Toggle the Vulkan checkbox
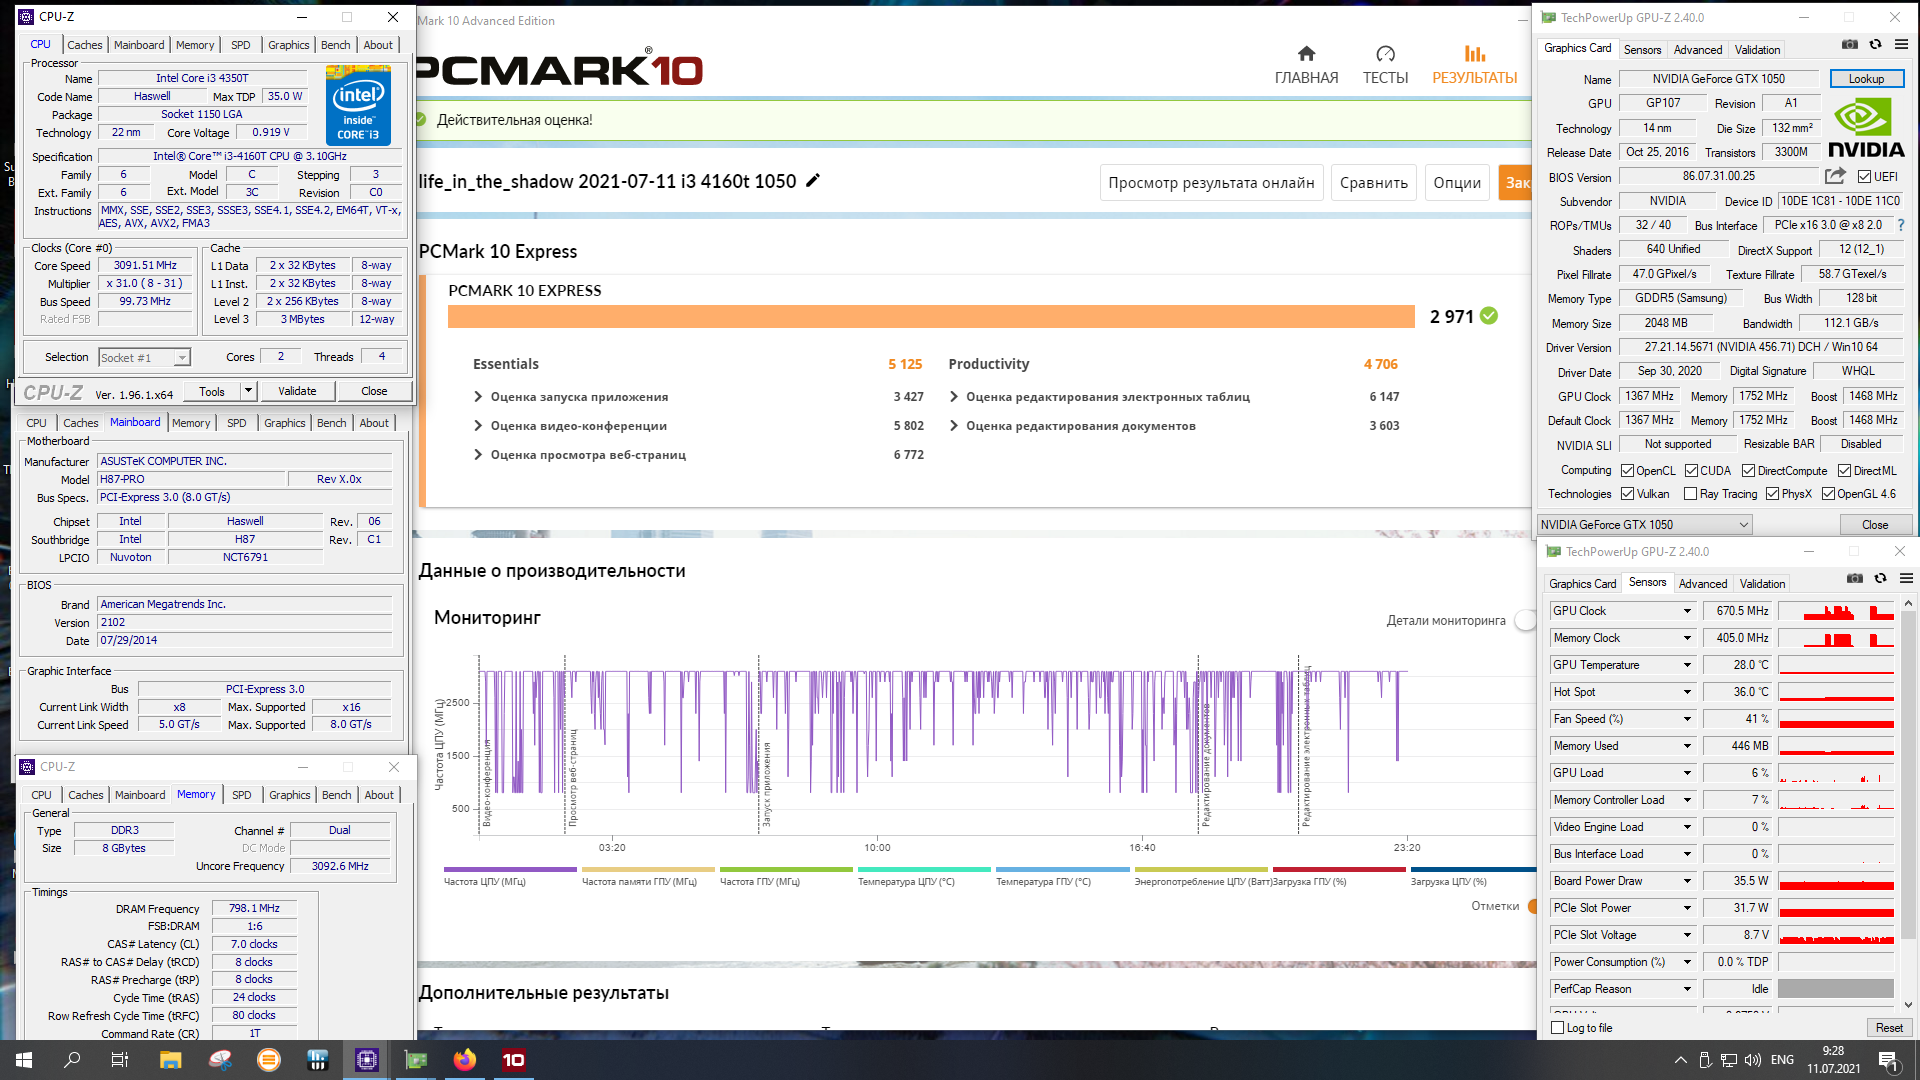Screen dimensions: 1920x1080 (1627, 494)
